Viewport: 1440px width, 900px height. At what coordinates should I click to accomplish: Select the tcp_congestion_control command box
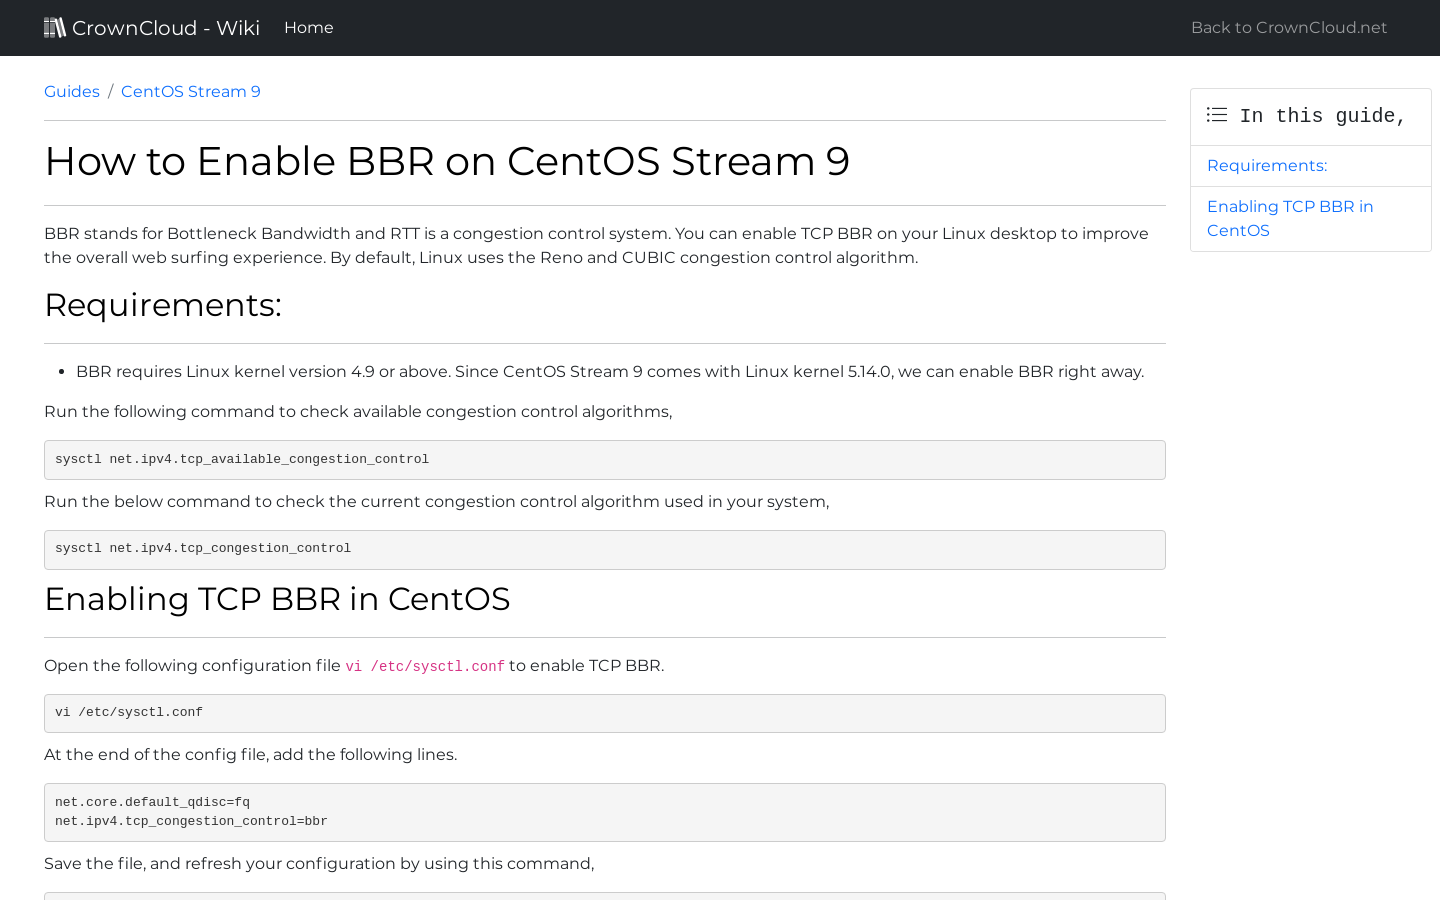click(604, 549)
